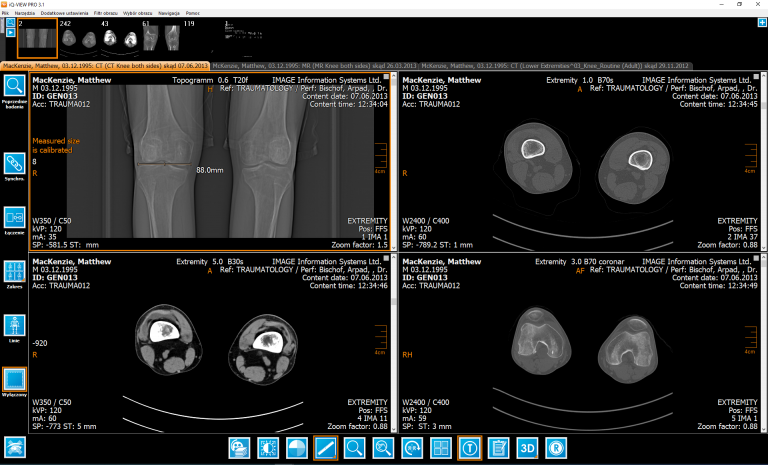768x465 pixels.
Task: Click the scrollbar of the Topogramm viewport
Action: pyautogui.click(x=394, y=162)
